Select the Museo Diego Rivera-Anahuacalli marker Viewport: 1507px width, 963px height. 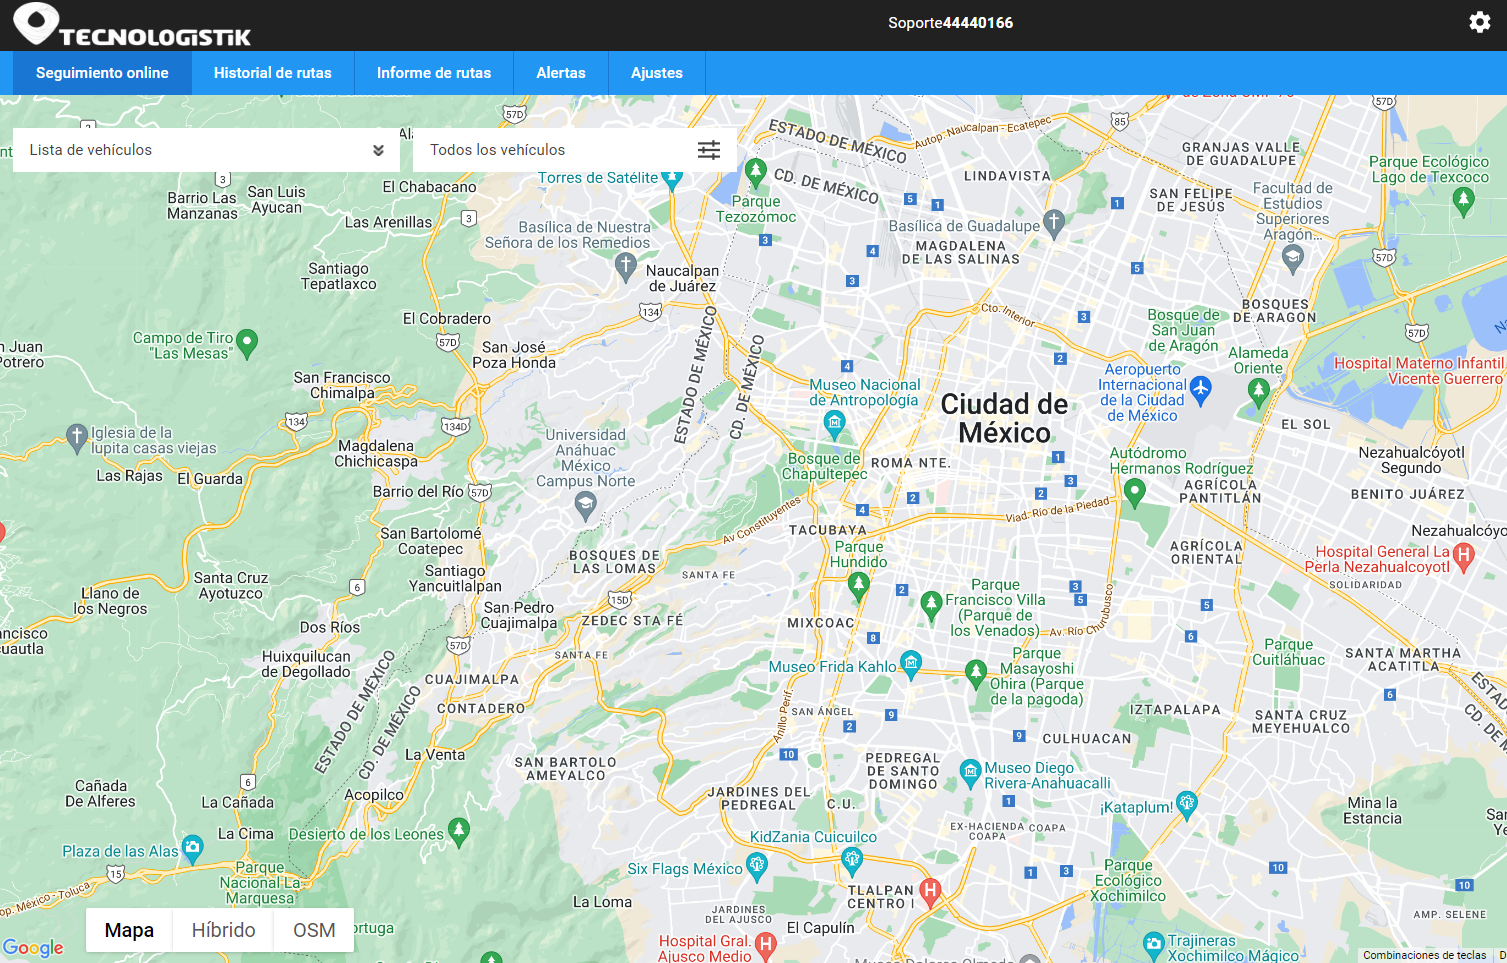[970, 773]
